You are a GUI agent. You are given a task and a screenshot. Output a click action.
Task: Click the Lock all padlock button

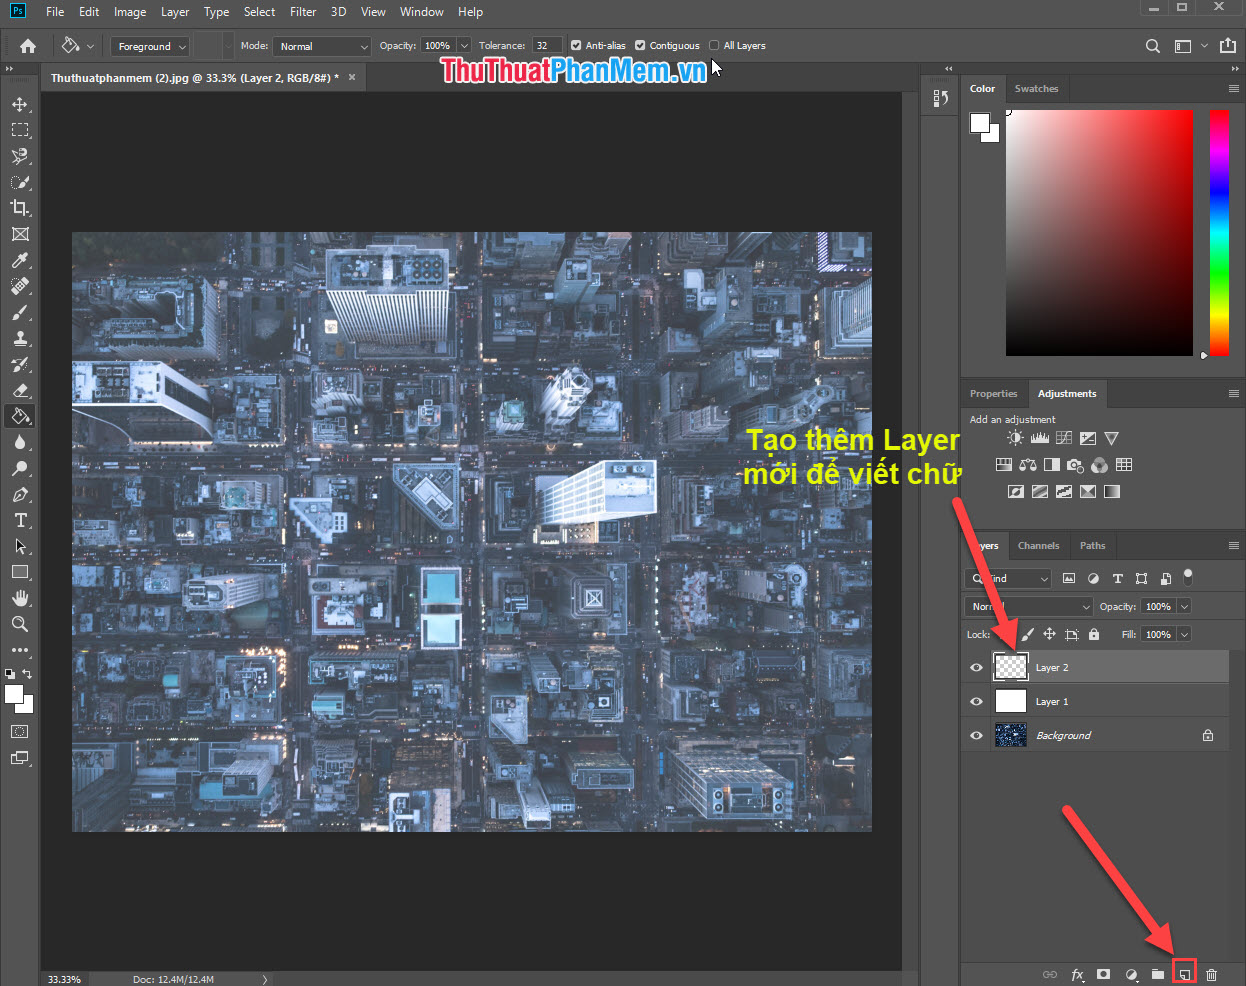click(x=1093, y=634)
